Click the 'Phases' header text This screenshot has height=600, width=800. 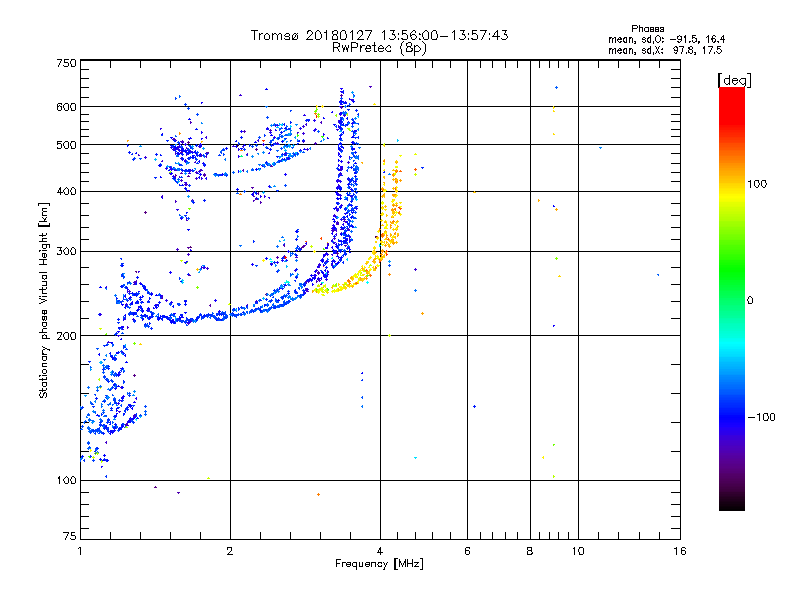(x=647, y=29)
